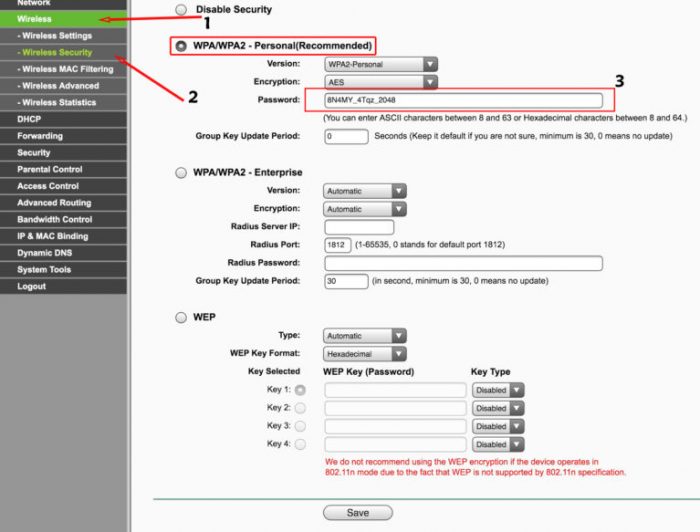Click Enterprise Group Key Update Period field
The width and height of the screenshot is (700, 532).
[x=346, y=281]
